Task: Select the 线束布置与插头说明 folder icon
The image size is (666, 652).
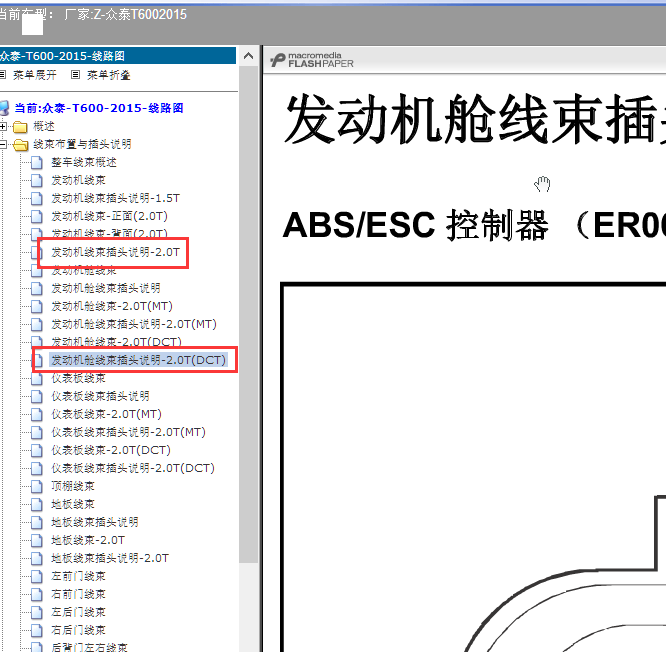Action: pyautogui.click(x=20, y=145)
